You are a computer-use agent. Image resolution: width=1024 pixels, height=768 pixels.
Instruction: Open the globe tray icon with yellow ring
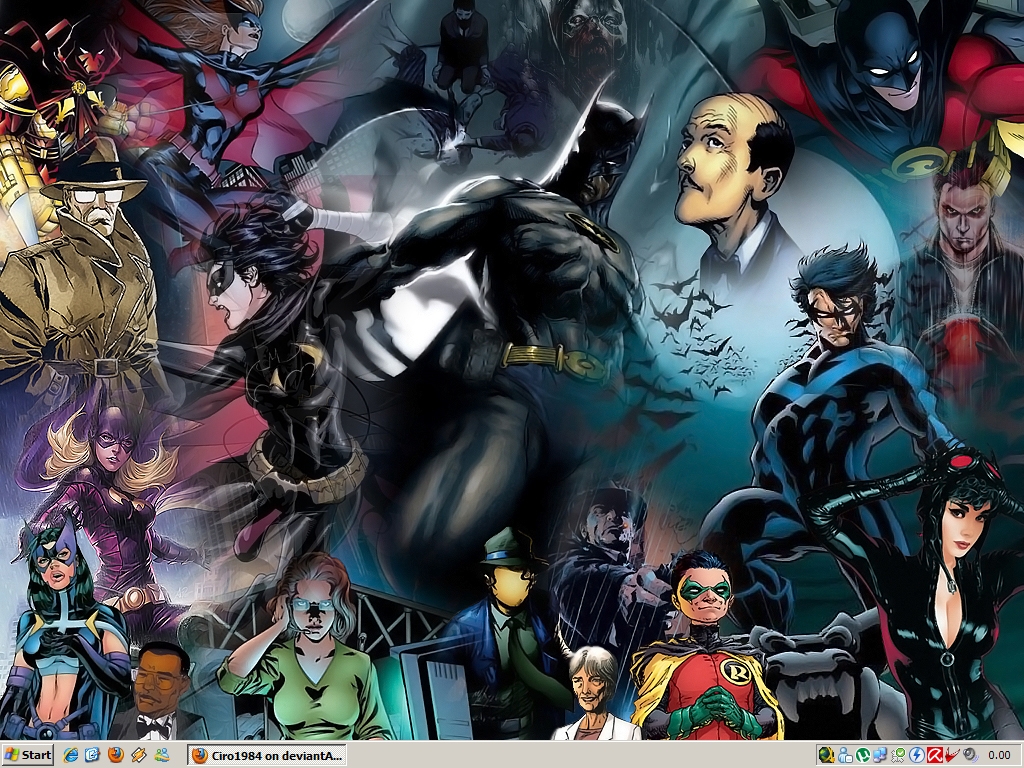click(x=827, y=755)
